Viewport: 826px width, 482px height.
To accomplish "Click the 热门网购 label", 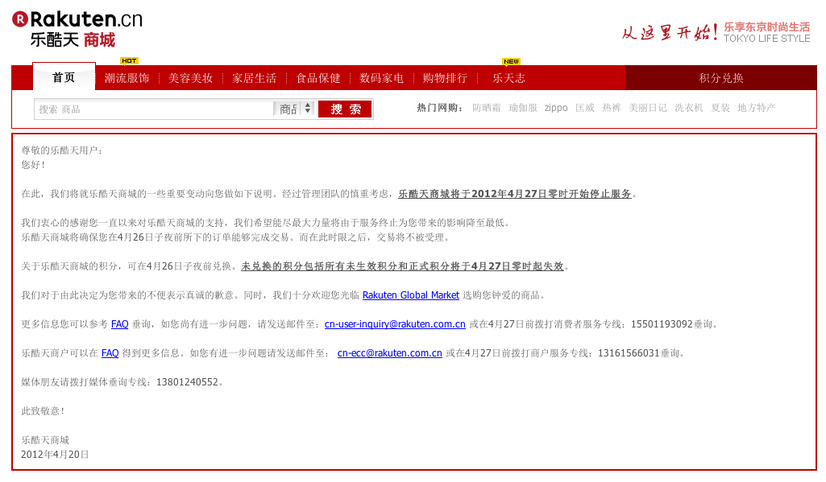I will click(x=439, y=108).
